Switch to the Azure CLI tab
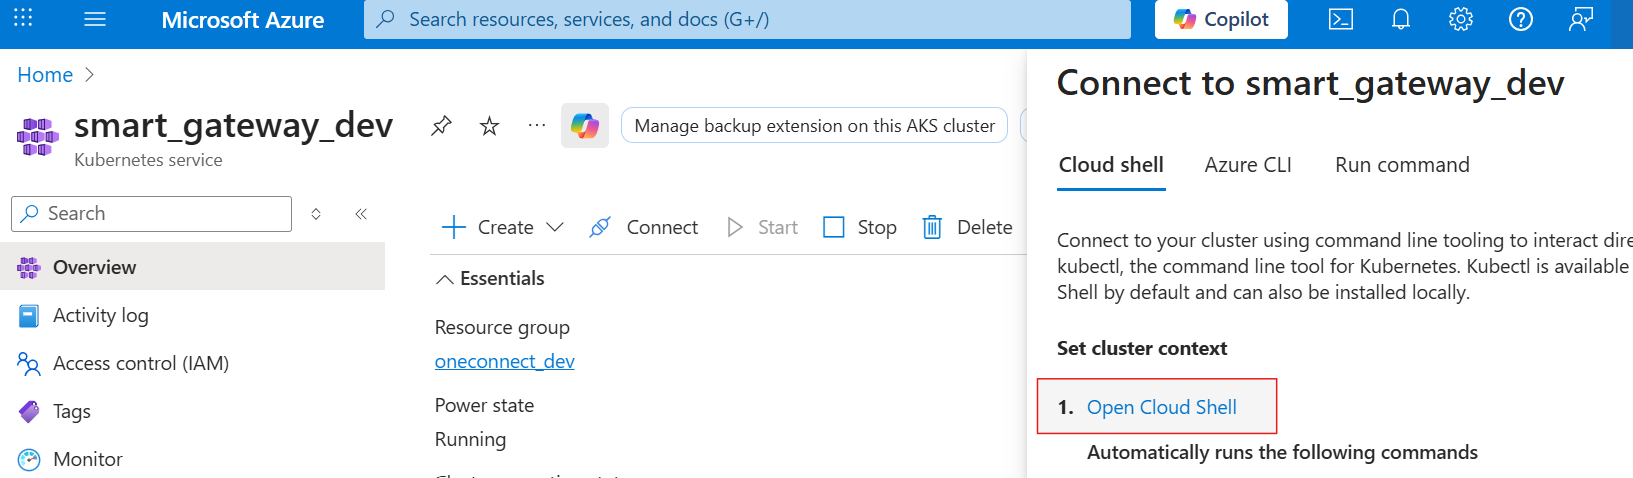 [x=1248, y=165]
